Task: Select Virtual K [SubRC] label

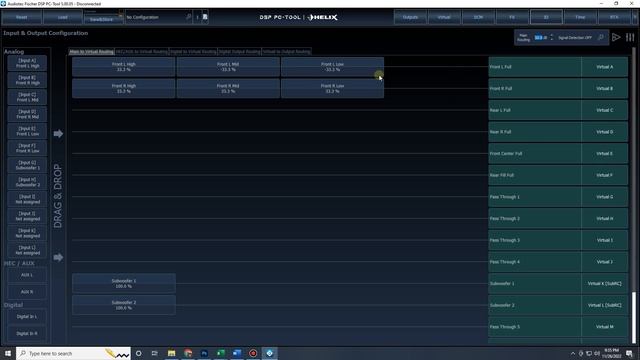Action: pos(604,283)
